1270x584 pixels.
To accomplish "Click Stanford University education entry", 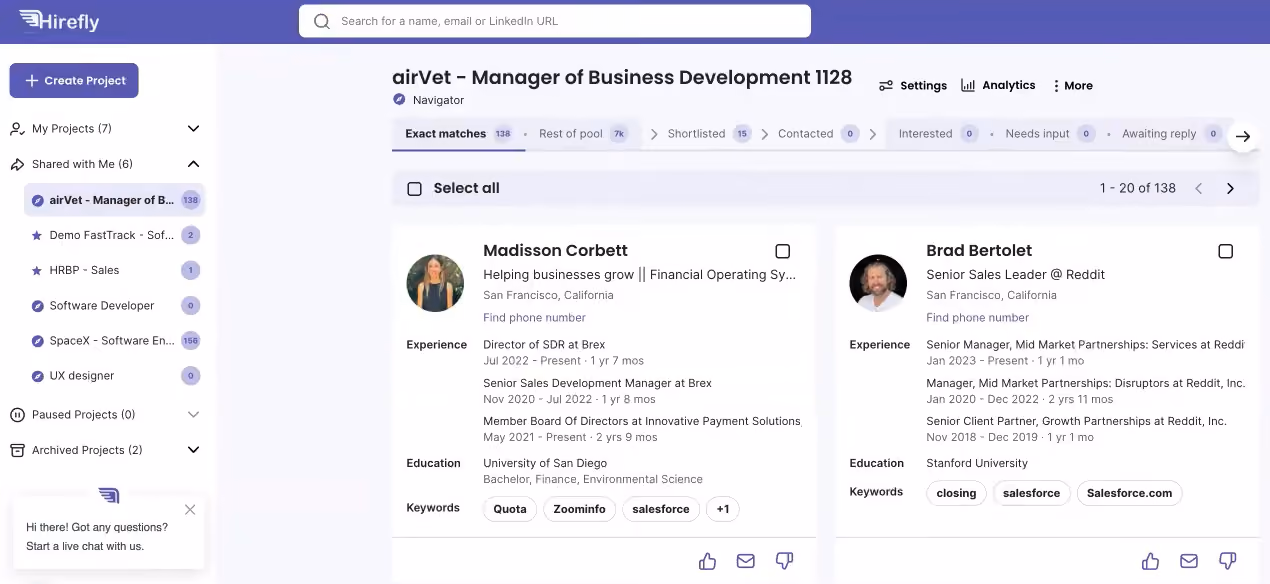I will [x=977, y=464].
